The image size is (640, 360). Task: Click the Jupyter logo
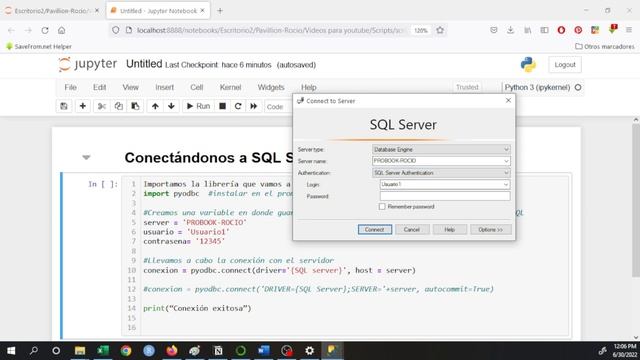point(88,64)
